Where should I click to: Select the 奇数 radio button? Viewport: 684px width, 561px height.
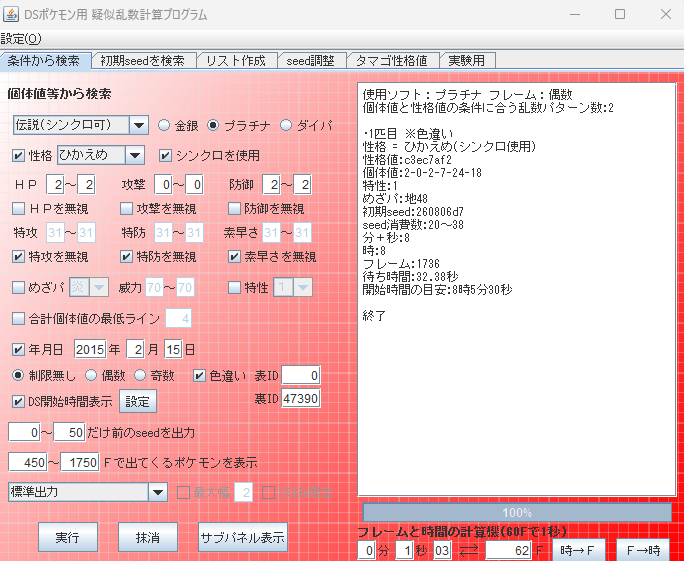140,376
